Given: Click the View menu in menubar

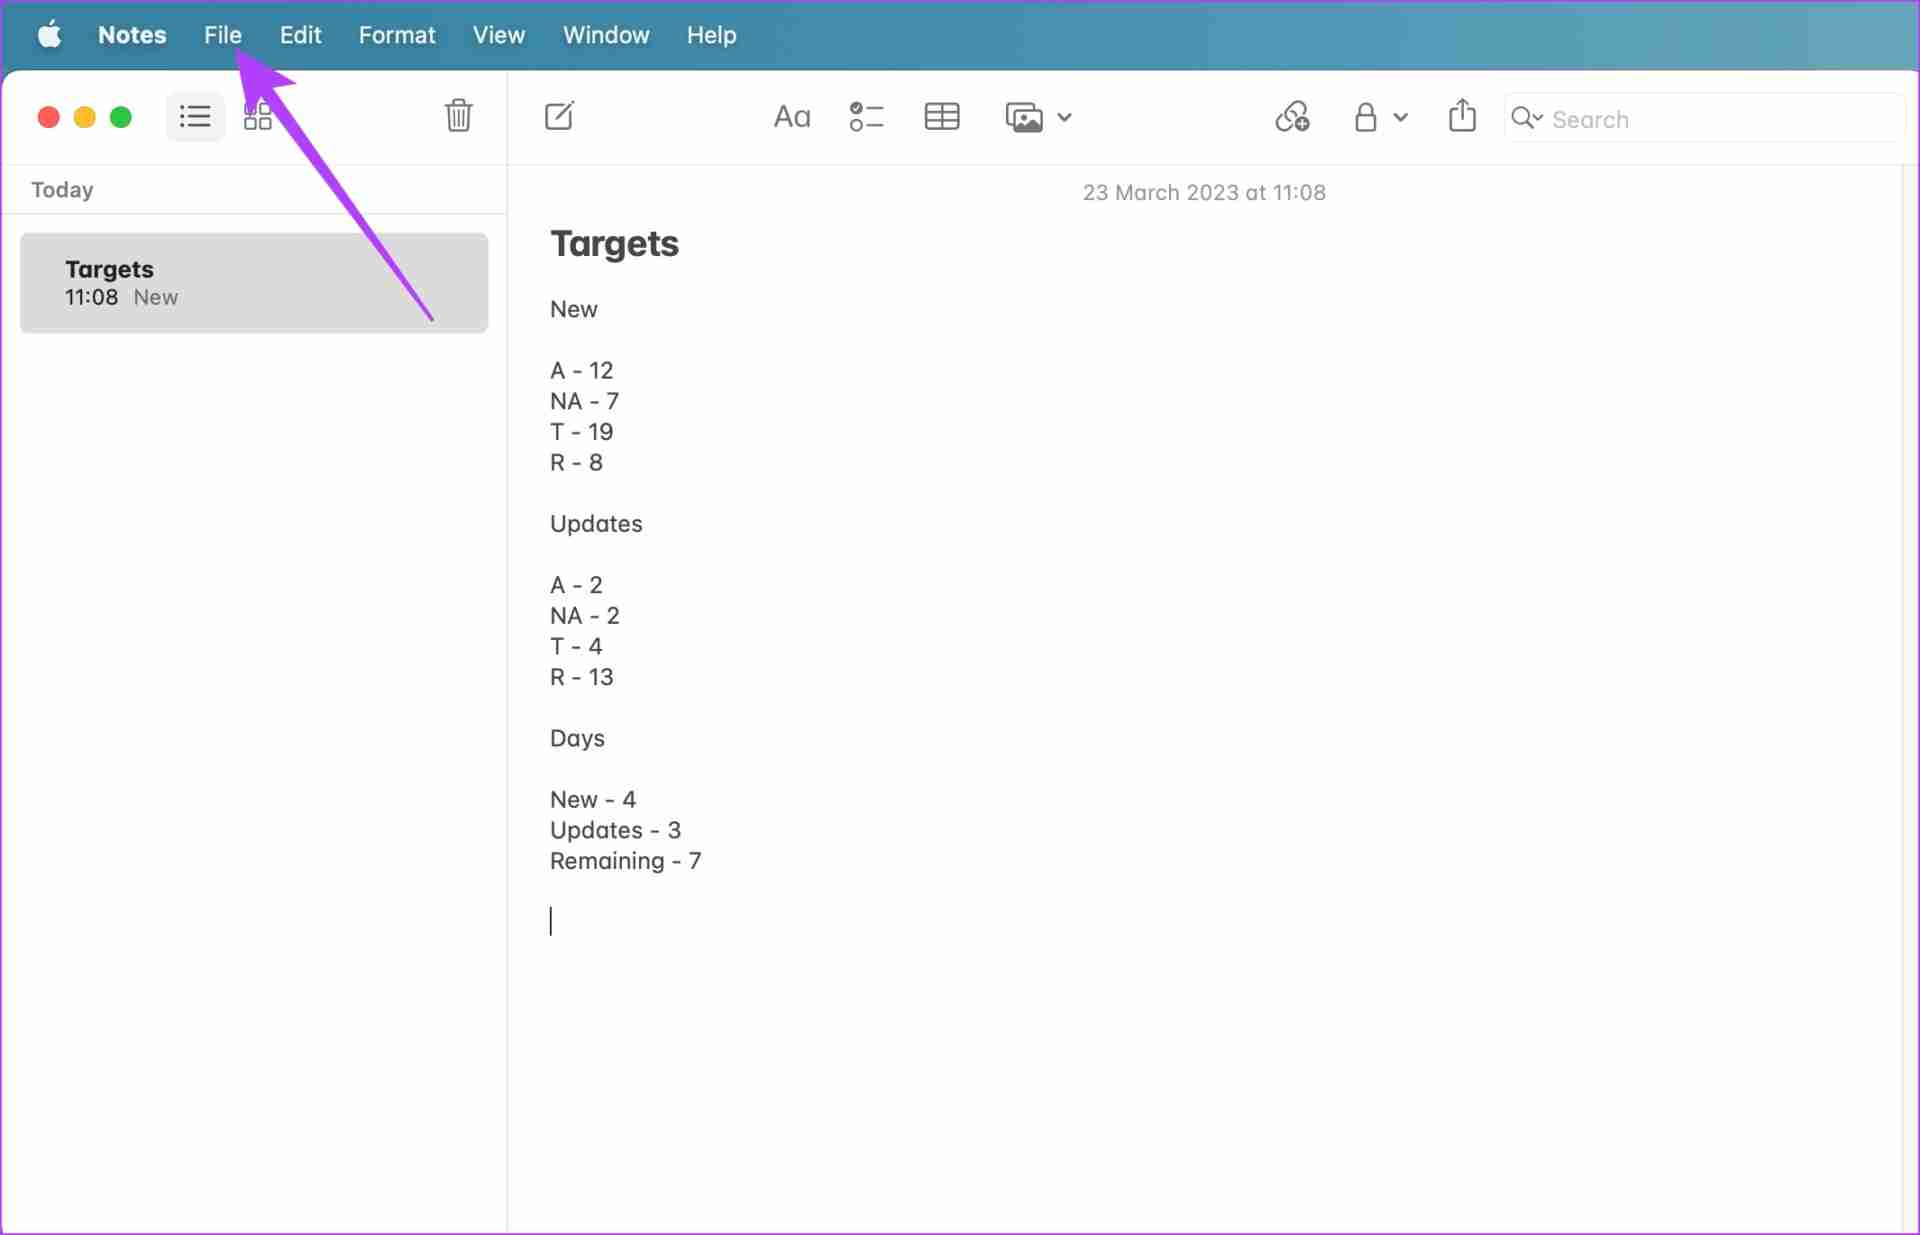Looking at the screenshot, I should coord(498,34).
